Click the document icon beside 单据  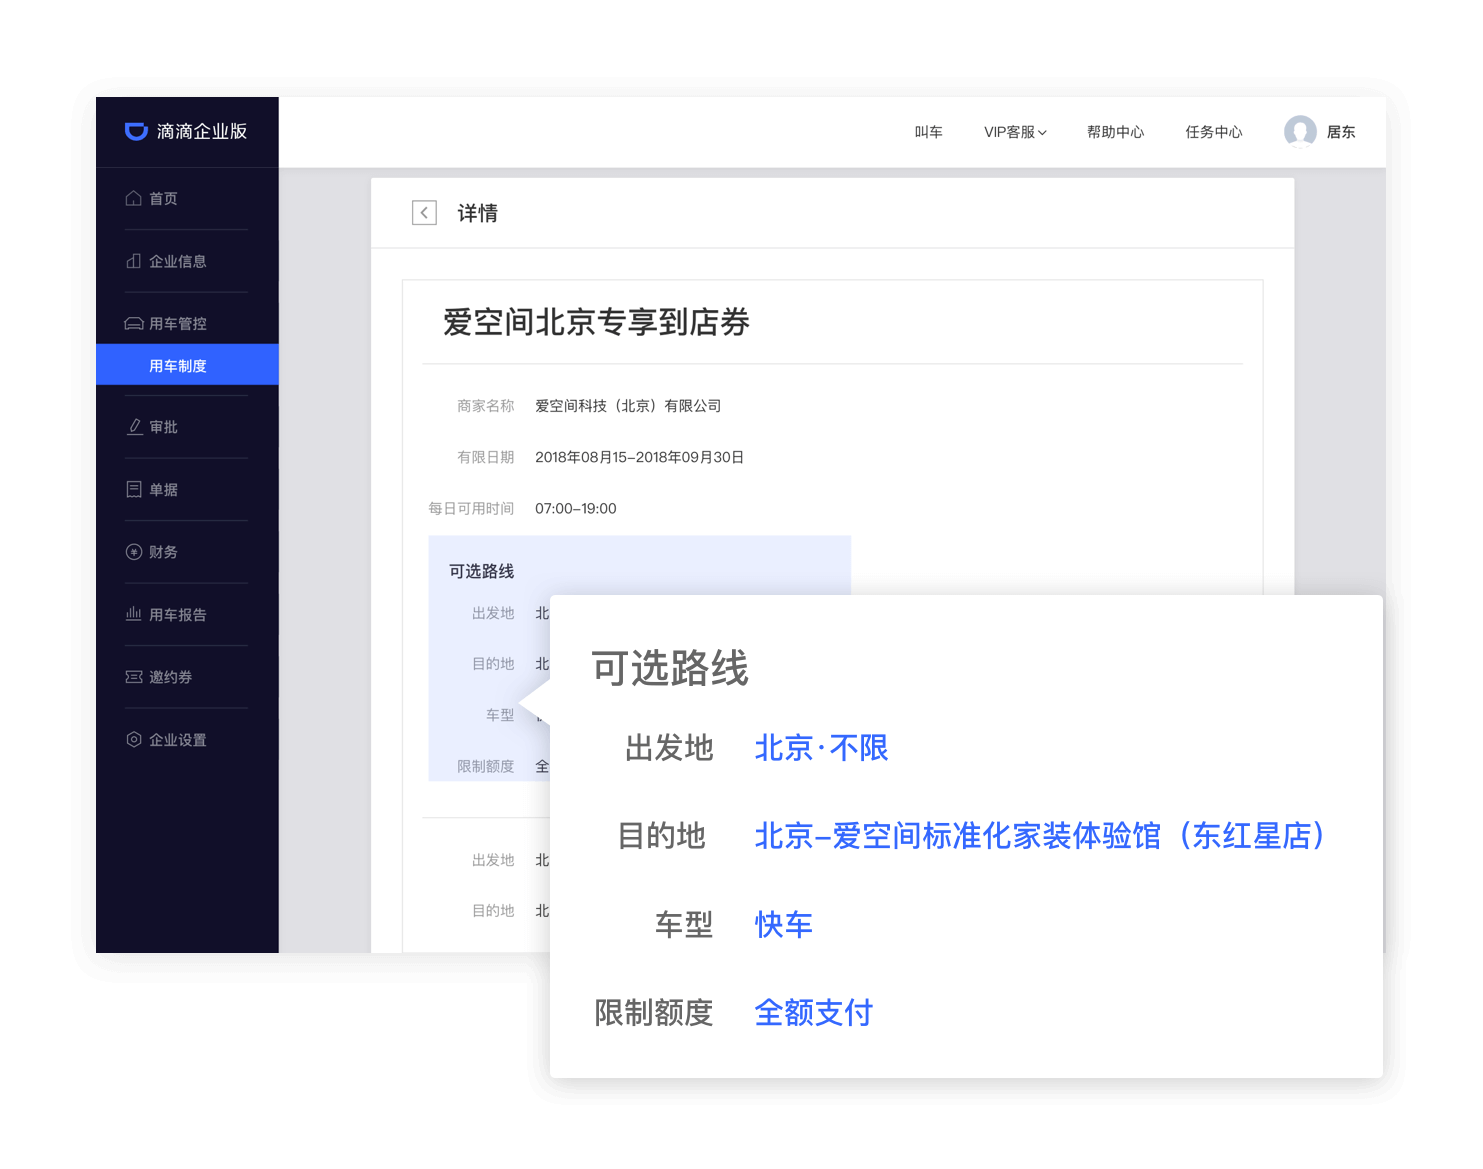133,489
